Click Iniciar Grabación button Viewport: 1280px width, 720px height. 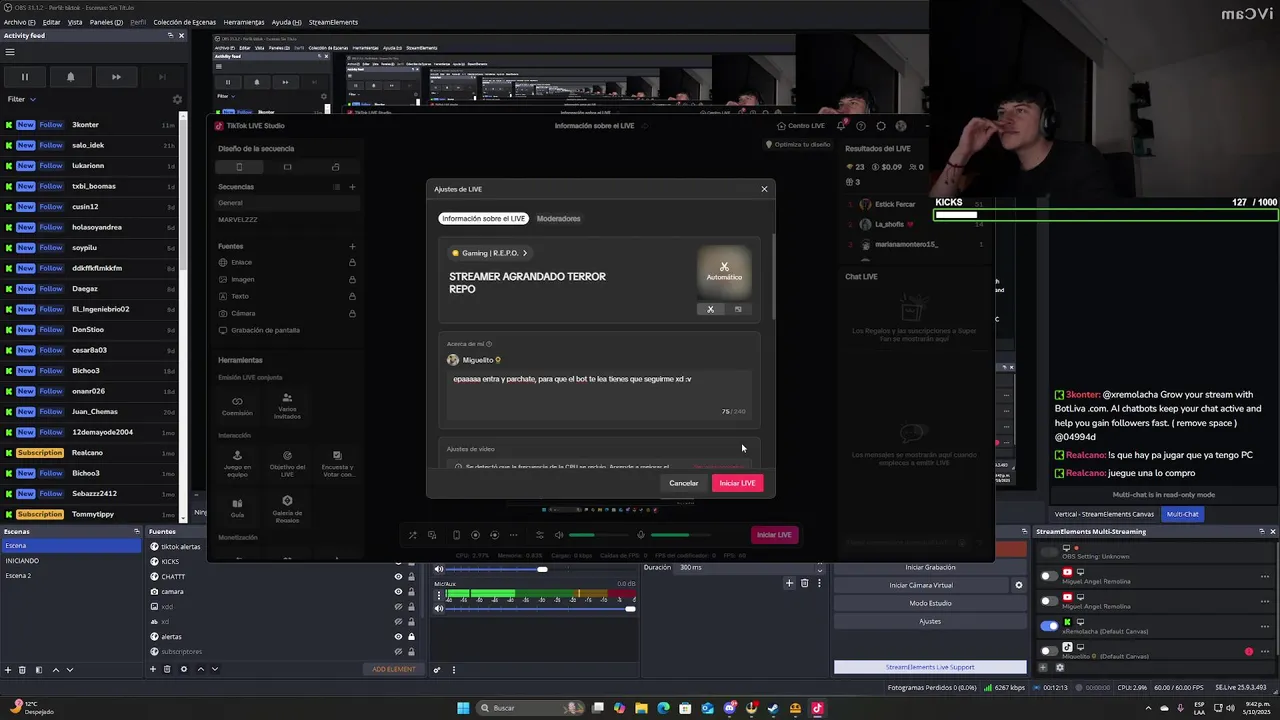[930, 567]
